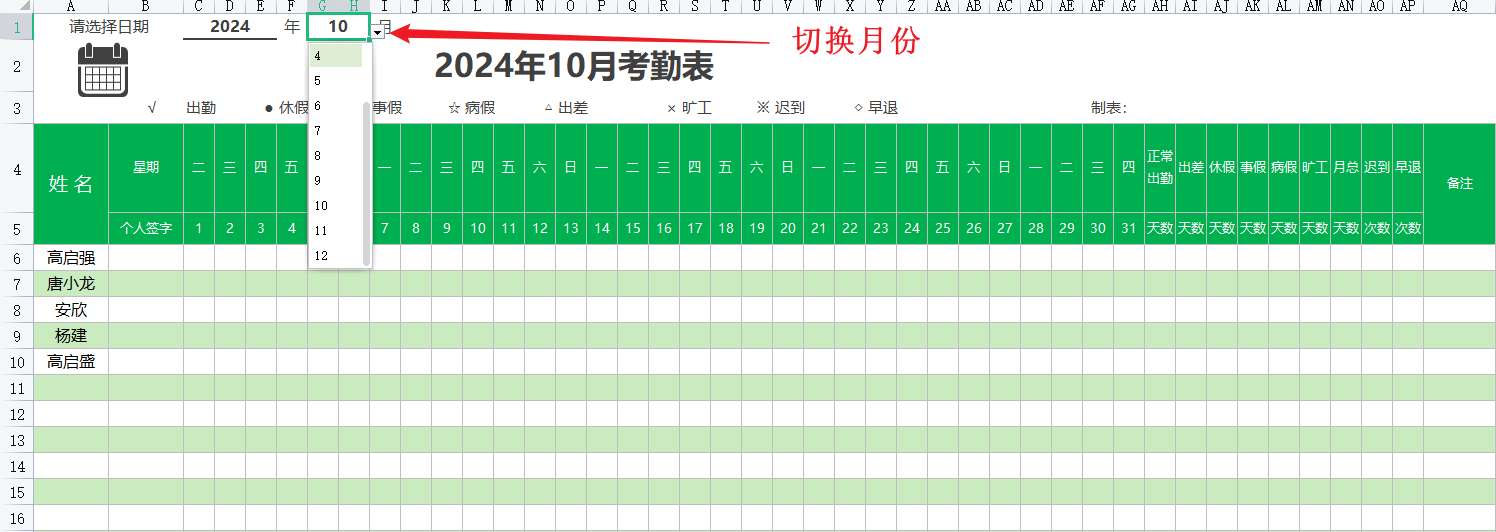Select the month cell showing 10
Screen dimensions: 1496x532
coord(338,26)
